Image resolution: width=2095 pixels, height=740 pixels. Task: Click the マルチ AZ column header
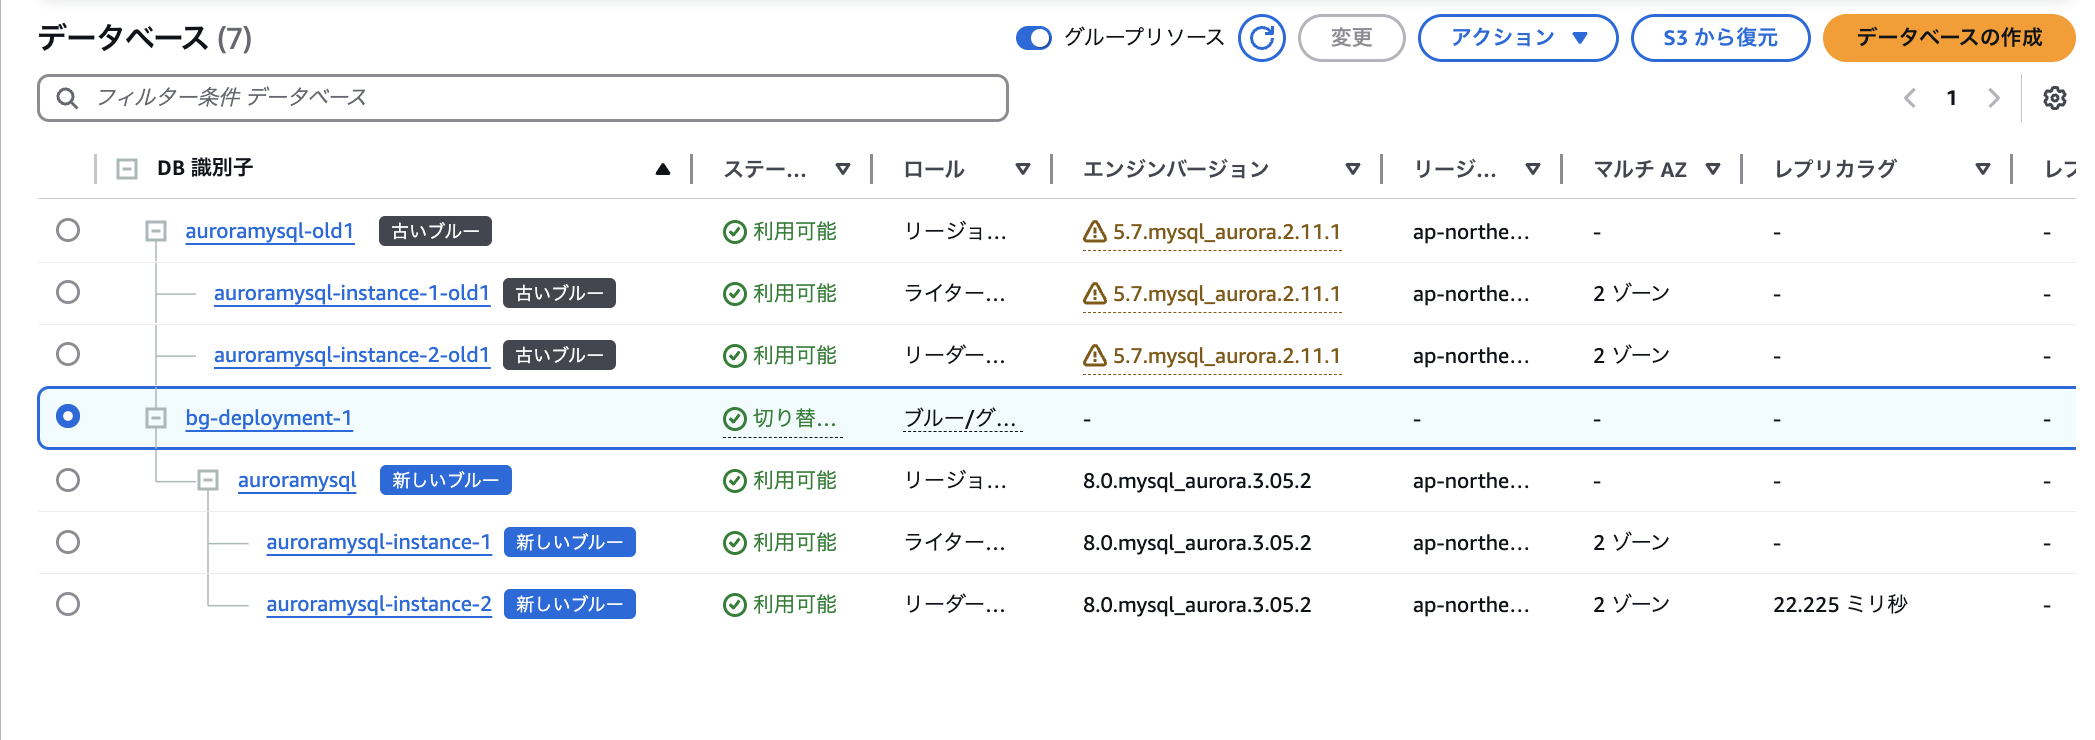(1639, 169)
